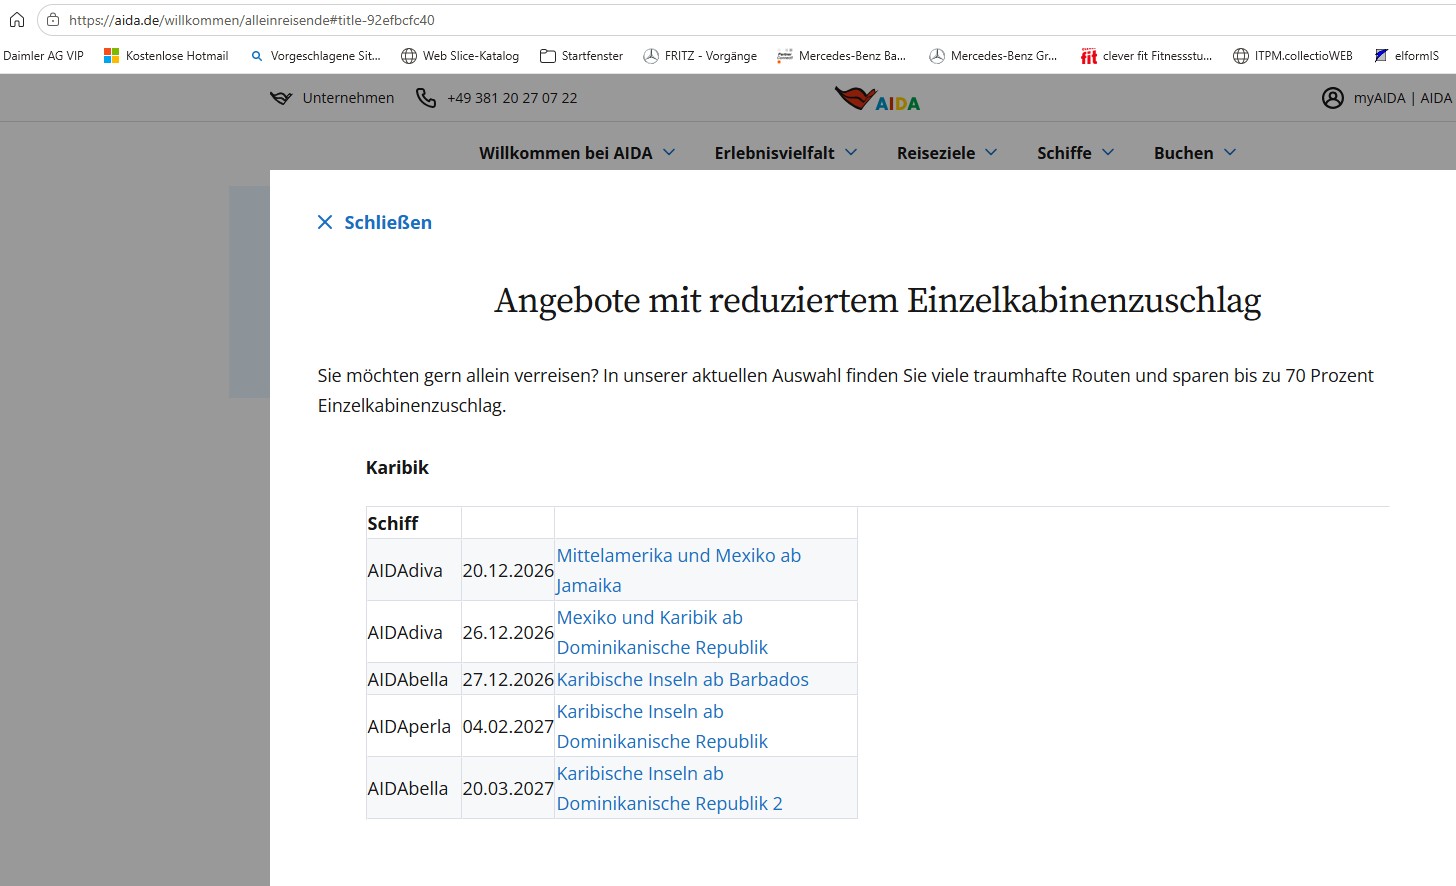Click the myAIDA link
The width and height of the screenshot is (1456, 886).
coord(1379,98)
